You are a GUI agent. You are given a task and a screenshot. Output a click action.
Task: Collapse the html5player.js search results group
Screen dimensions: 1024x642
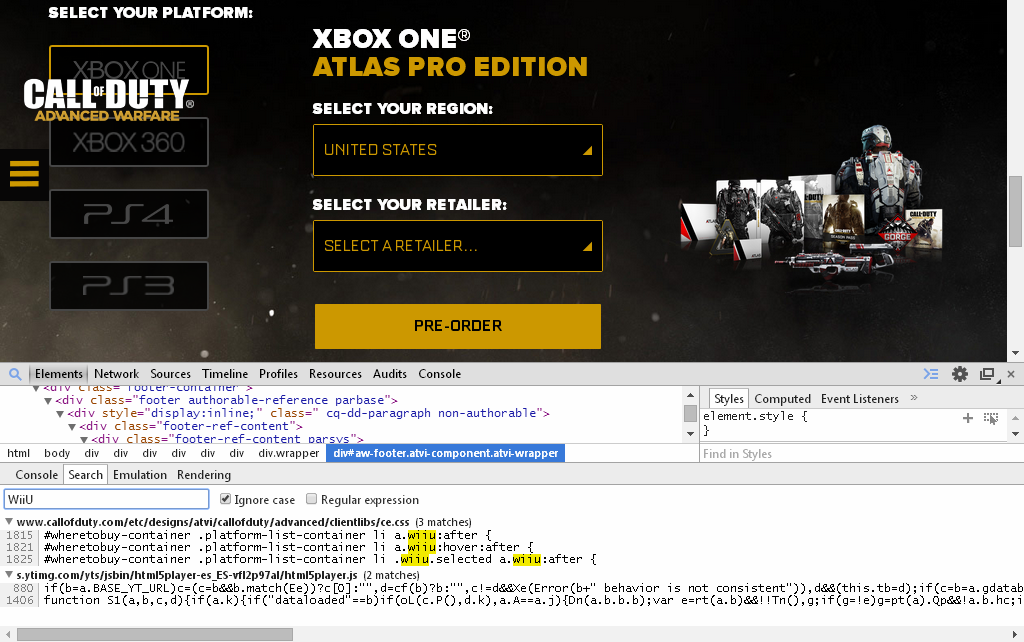coord(9,575)
